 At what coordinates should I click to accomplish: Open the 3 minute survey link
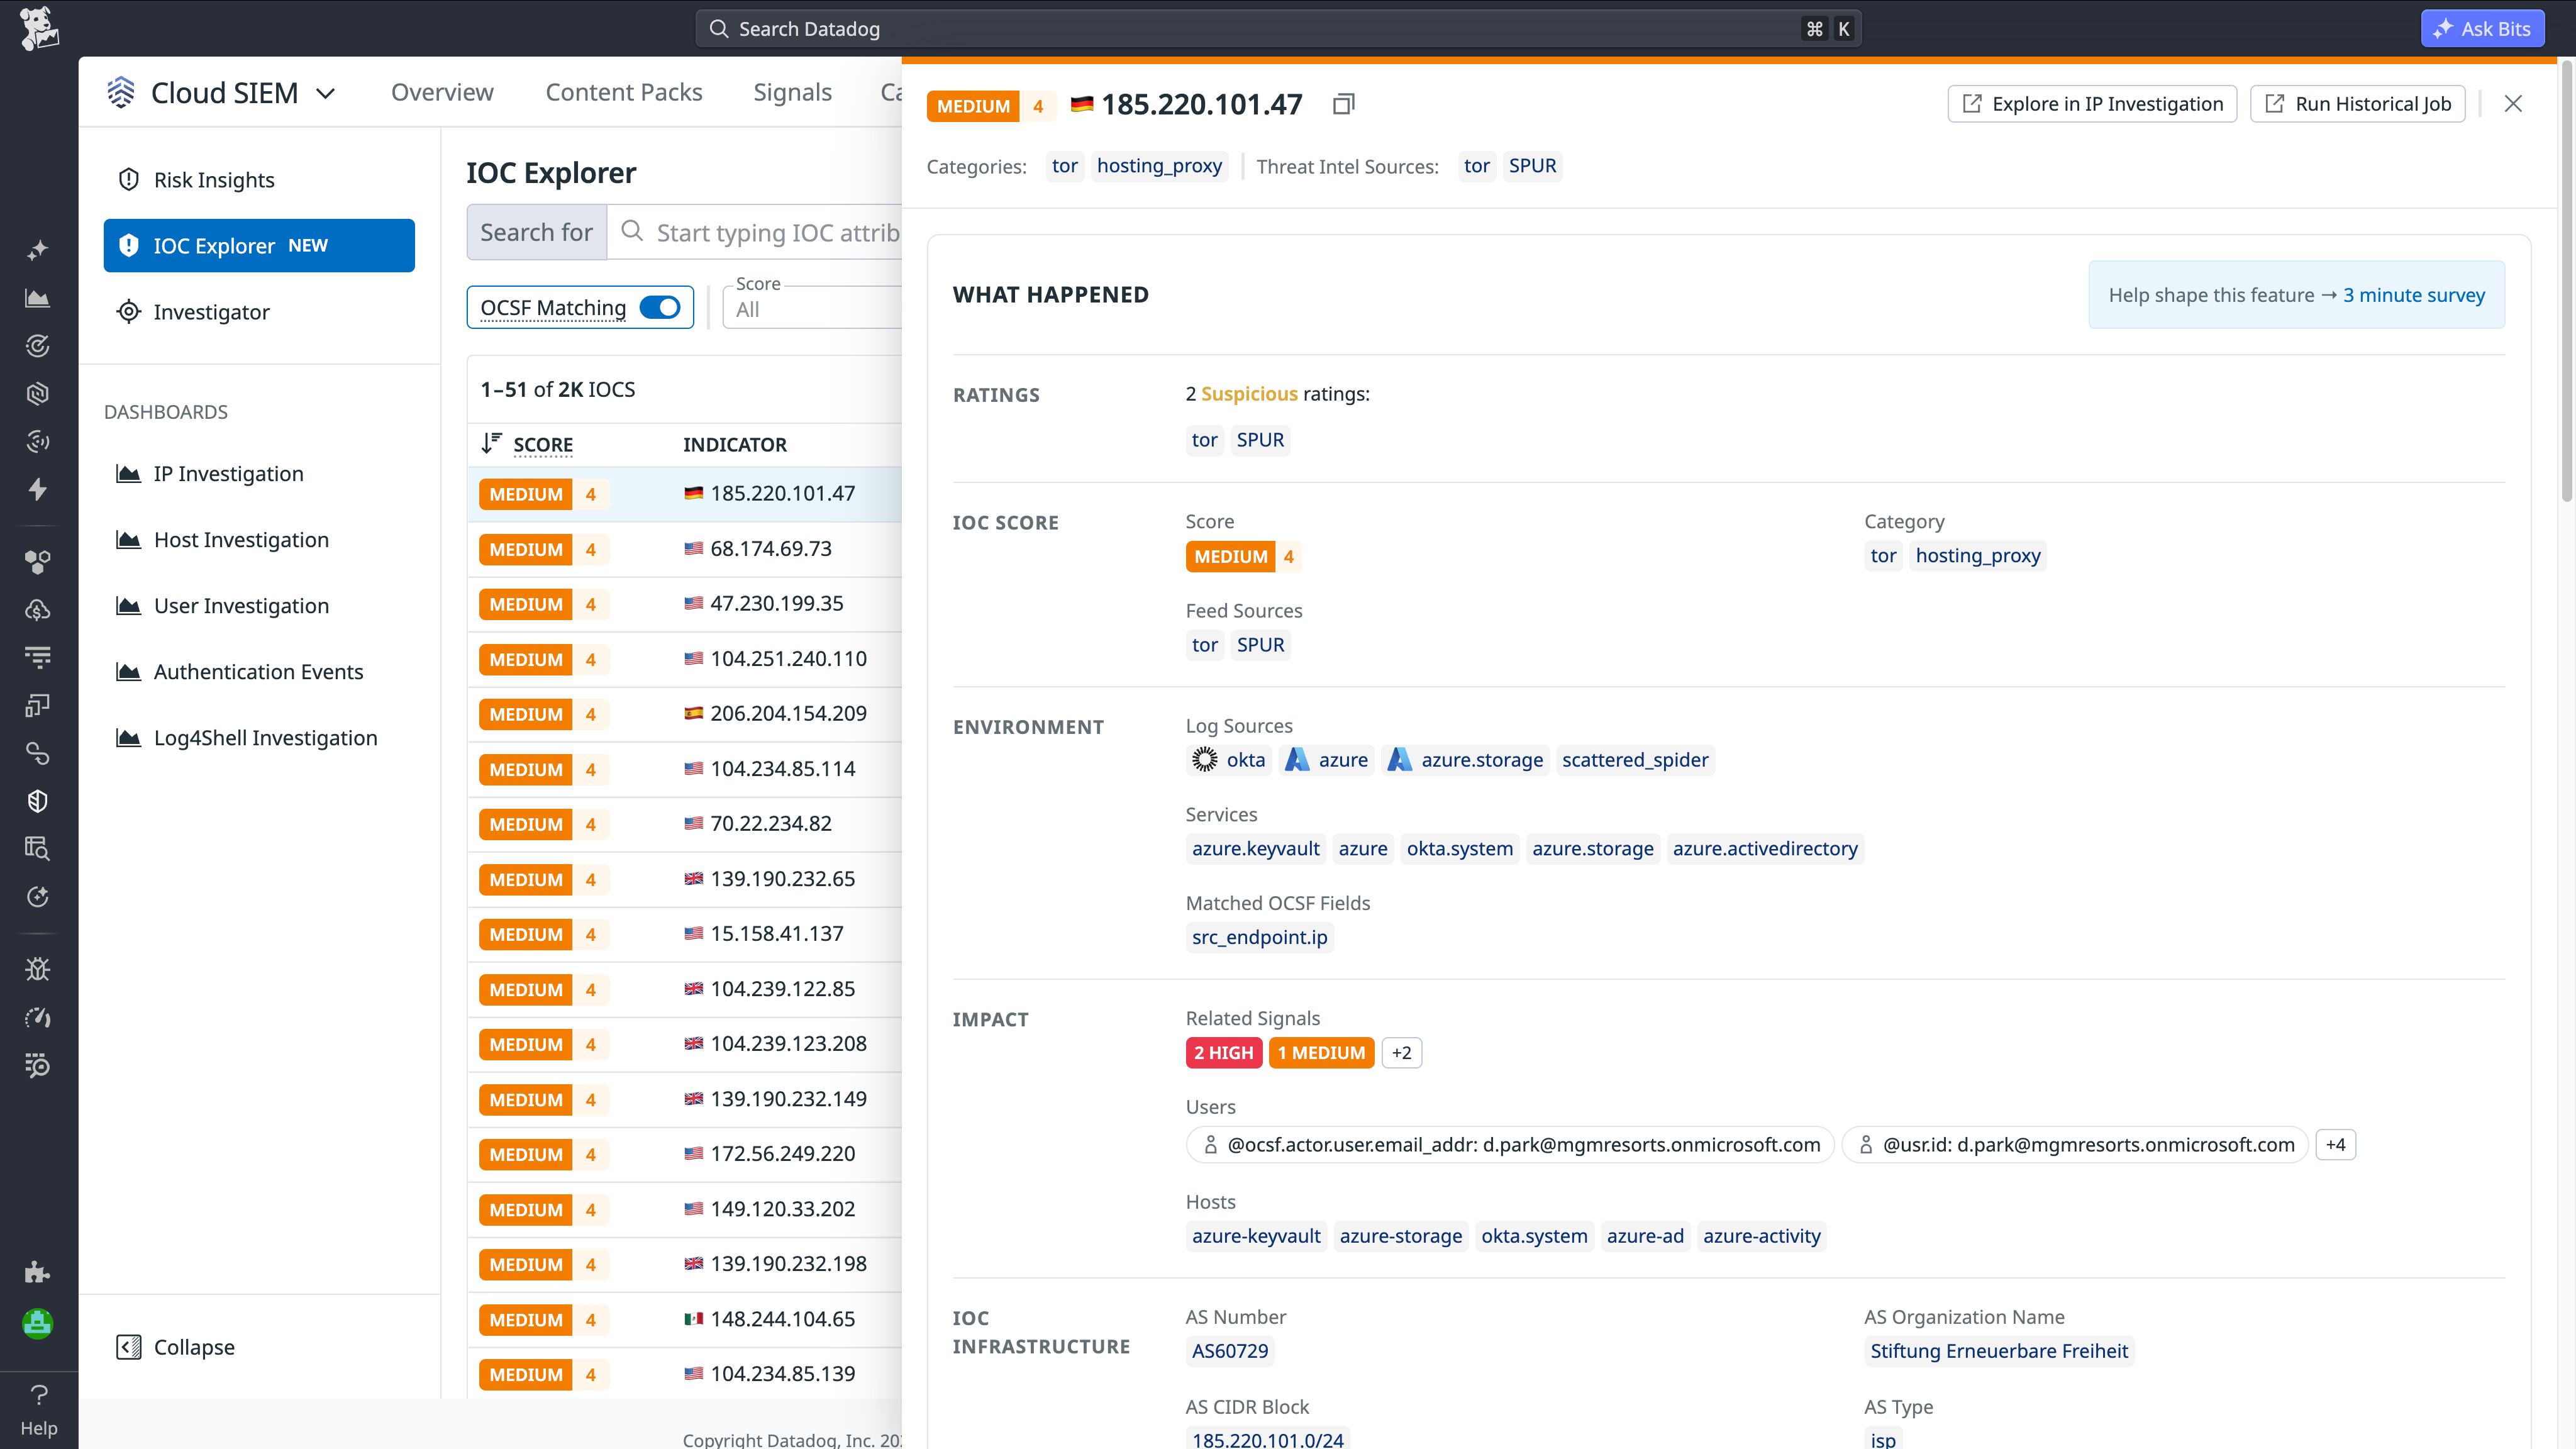pyautogui.click(x=2414, y=295)
